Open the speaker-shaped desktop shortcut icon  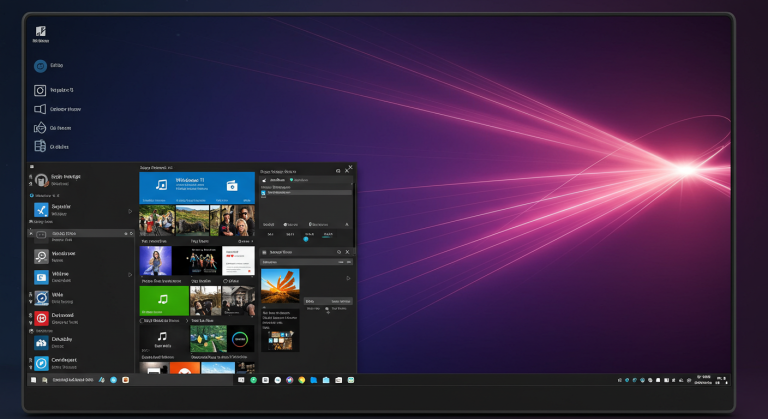40,109
